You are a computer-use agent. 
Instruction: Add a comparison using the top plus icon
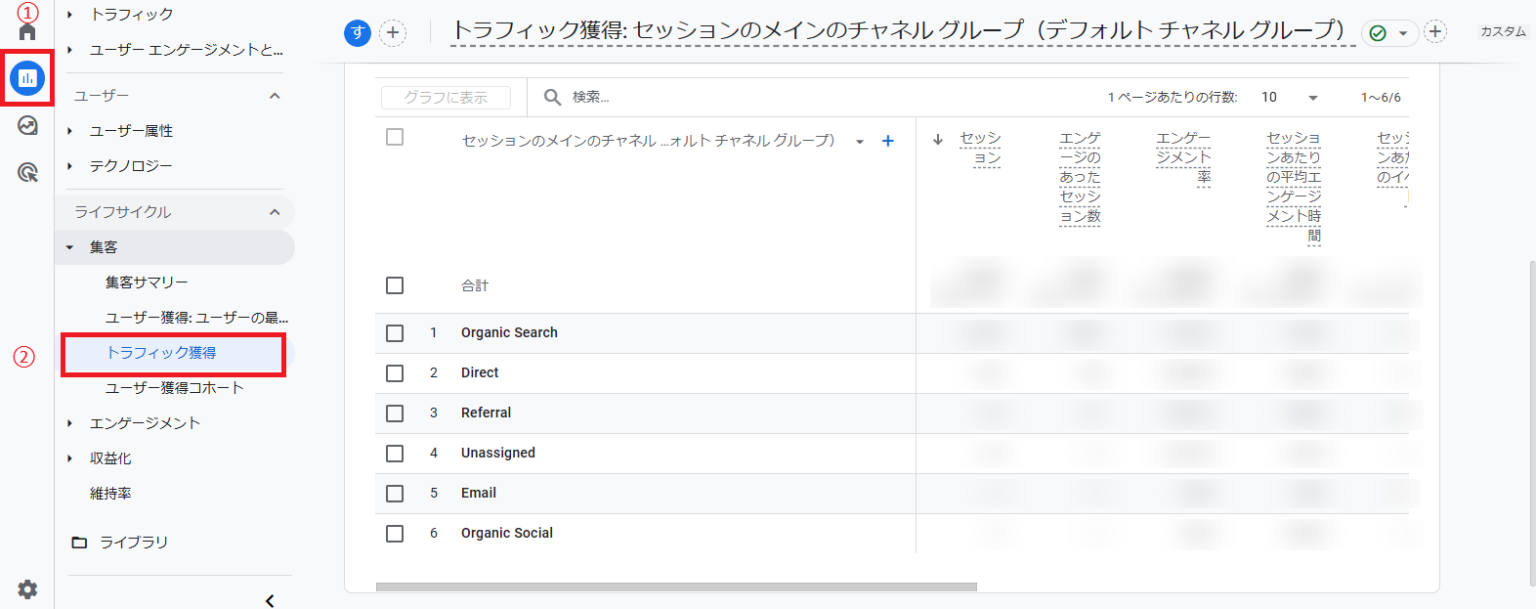(x=393, y=32)
